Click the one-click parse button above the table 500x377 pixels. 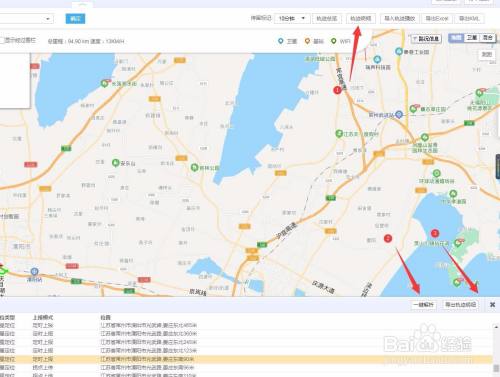pyautogui.click(x=423, y=305)
